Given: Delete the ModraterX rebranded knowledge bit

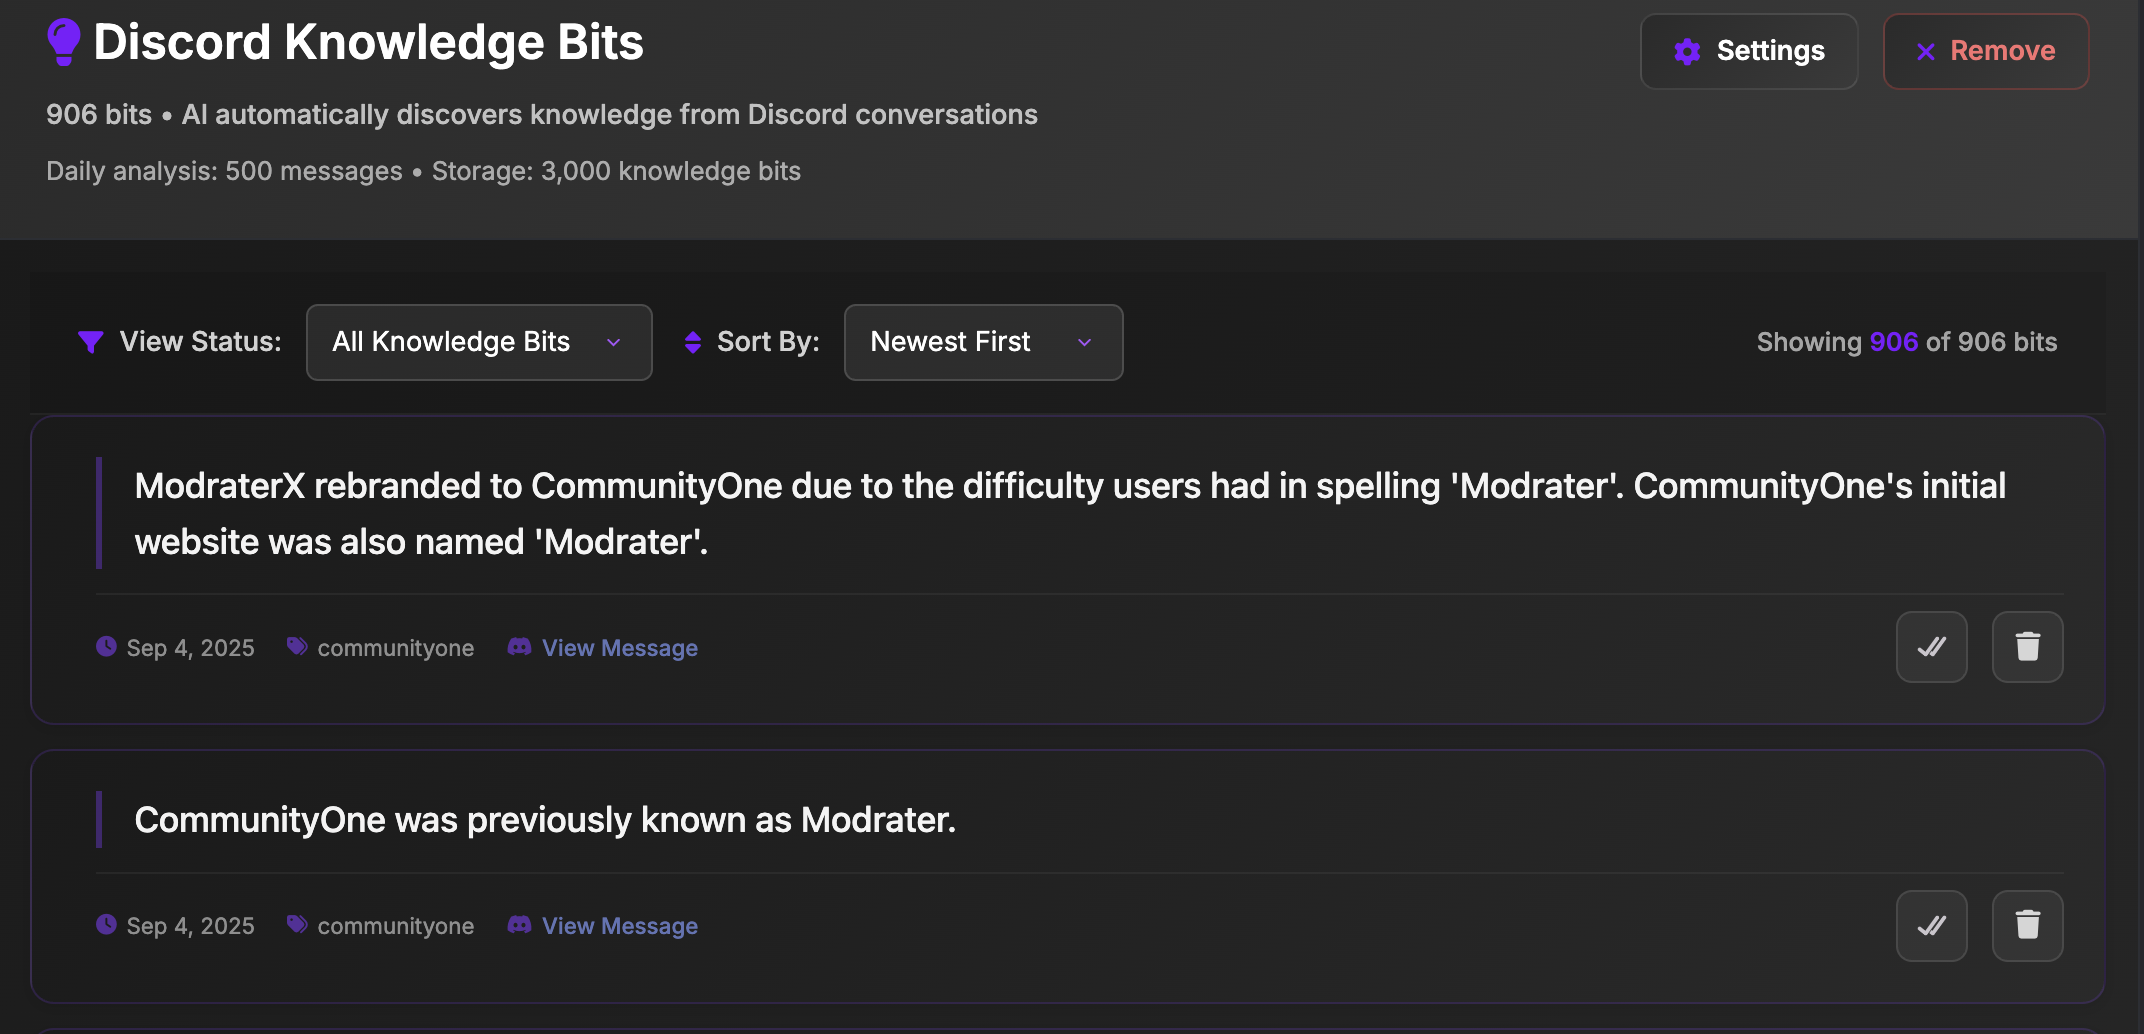Looking at the screenshot, I should pyautogui.click(x=2027, y=647).
